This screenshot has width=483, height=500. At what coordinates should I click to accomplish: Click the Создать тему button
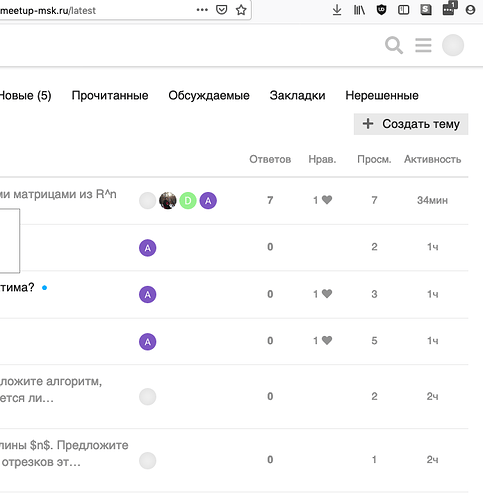pyautogui.click(x=411, y=124)
